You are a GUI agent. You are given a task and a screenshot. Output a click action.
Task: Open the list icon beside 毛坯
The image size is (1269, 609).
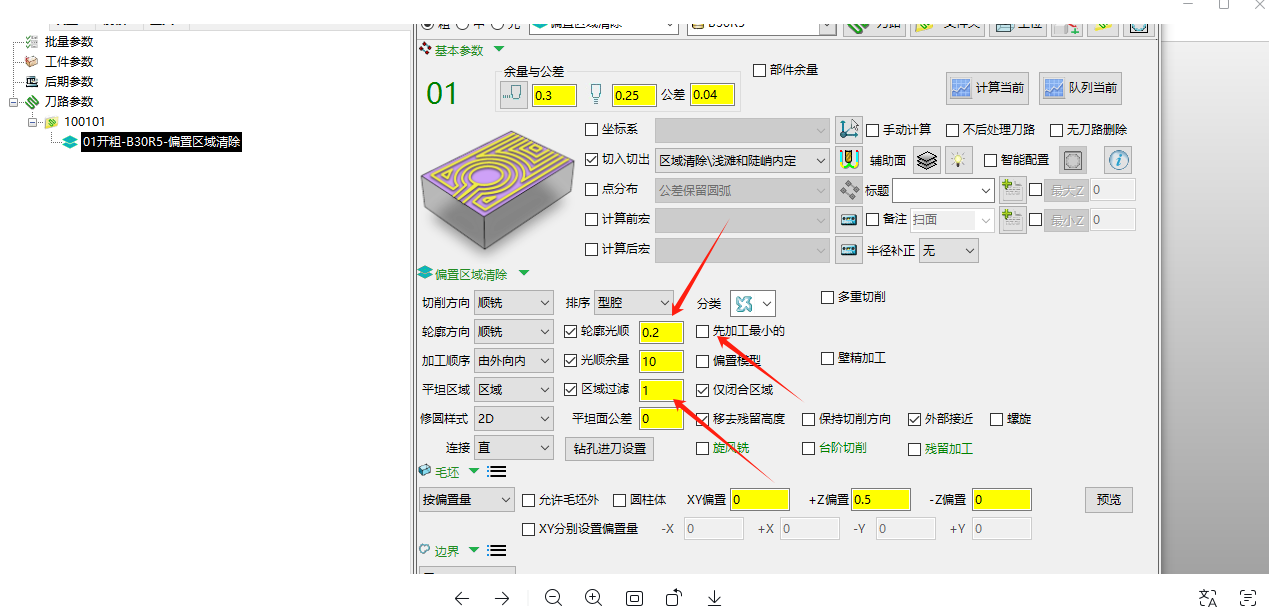click(x=497, y=471)
